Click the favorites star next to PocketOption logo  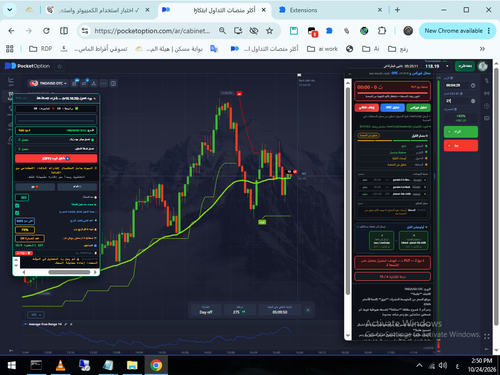pyautogui.click(x=60, y=66)
